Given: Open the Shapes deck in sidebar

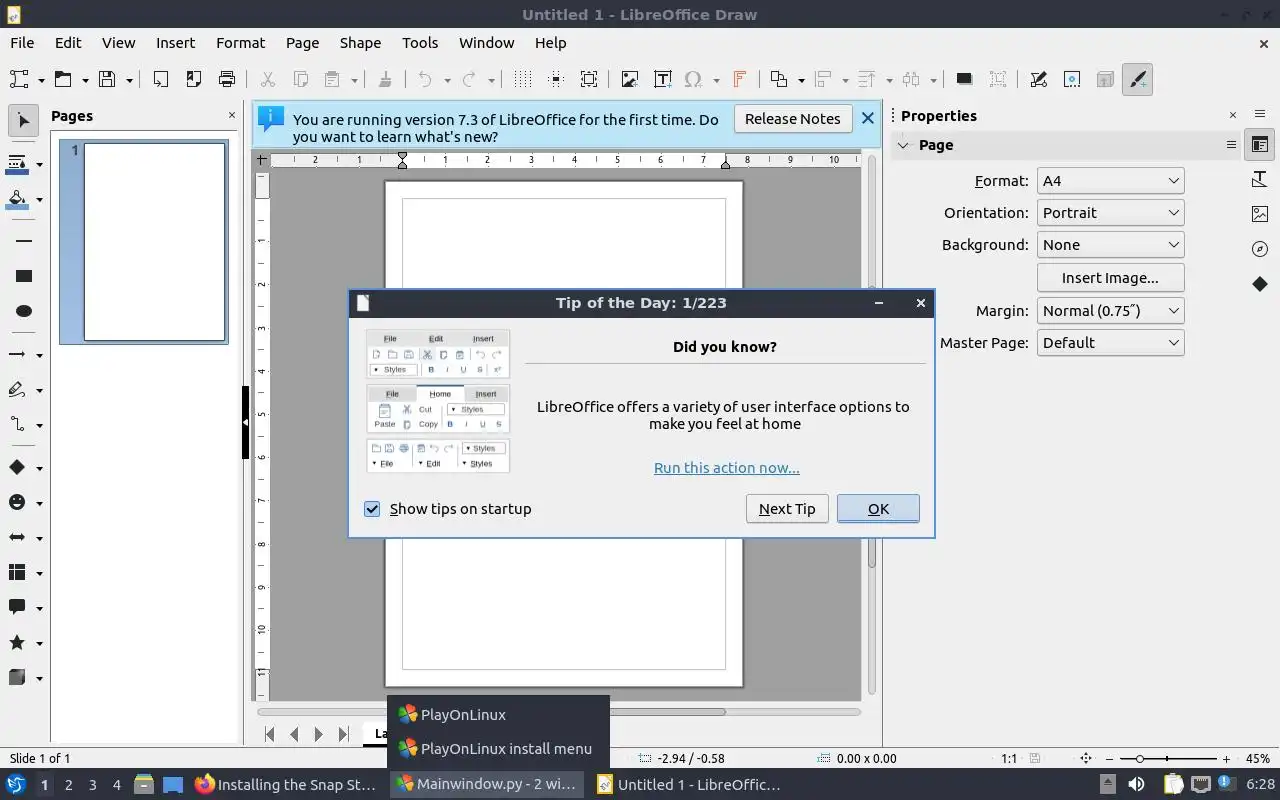Looking at the screenshot, I should pyautogui.click(x=1260, y=284).
